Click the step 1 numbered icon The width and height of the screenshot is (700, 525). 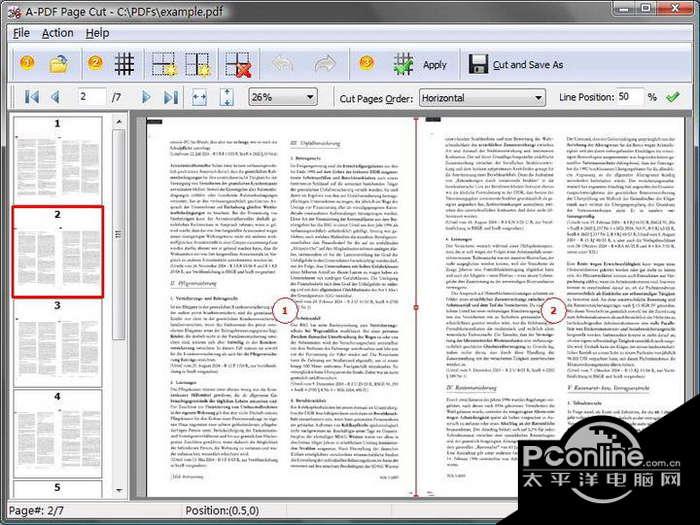coord(27,63)
